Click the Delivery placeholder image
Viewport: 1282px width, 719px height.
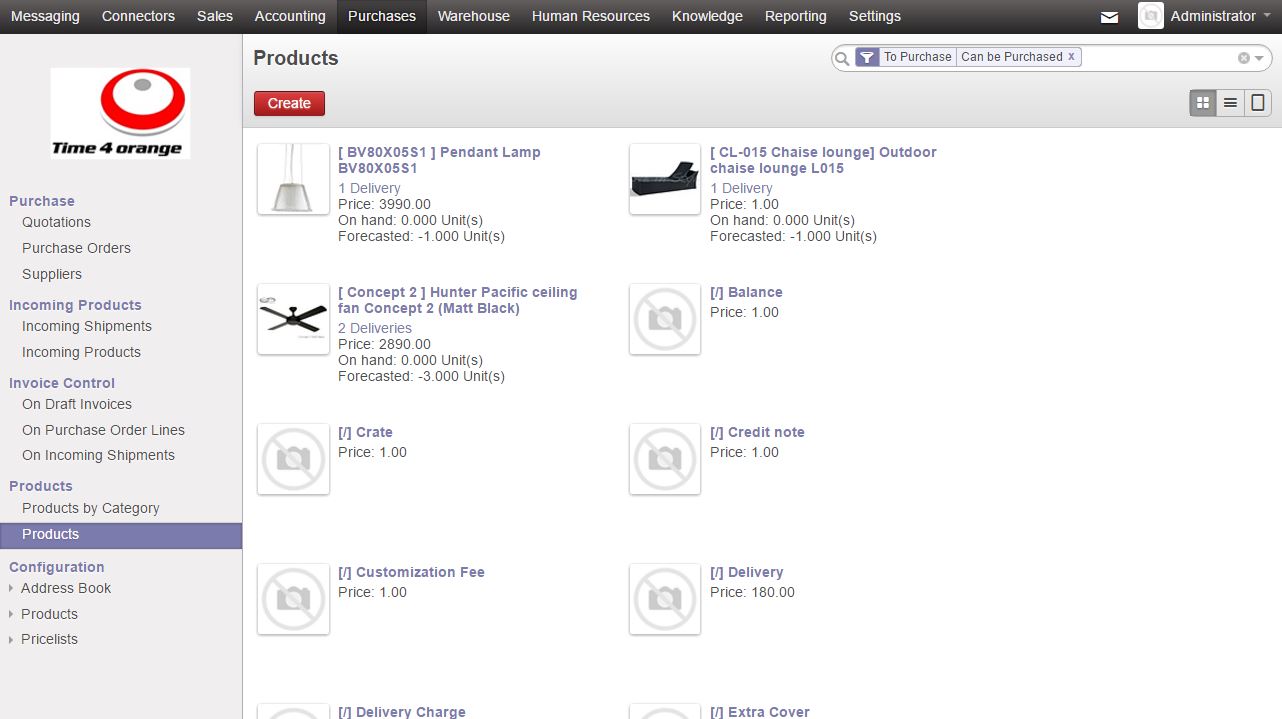[x=665, y=599]
